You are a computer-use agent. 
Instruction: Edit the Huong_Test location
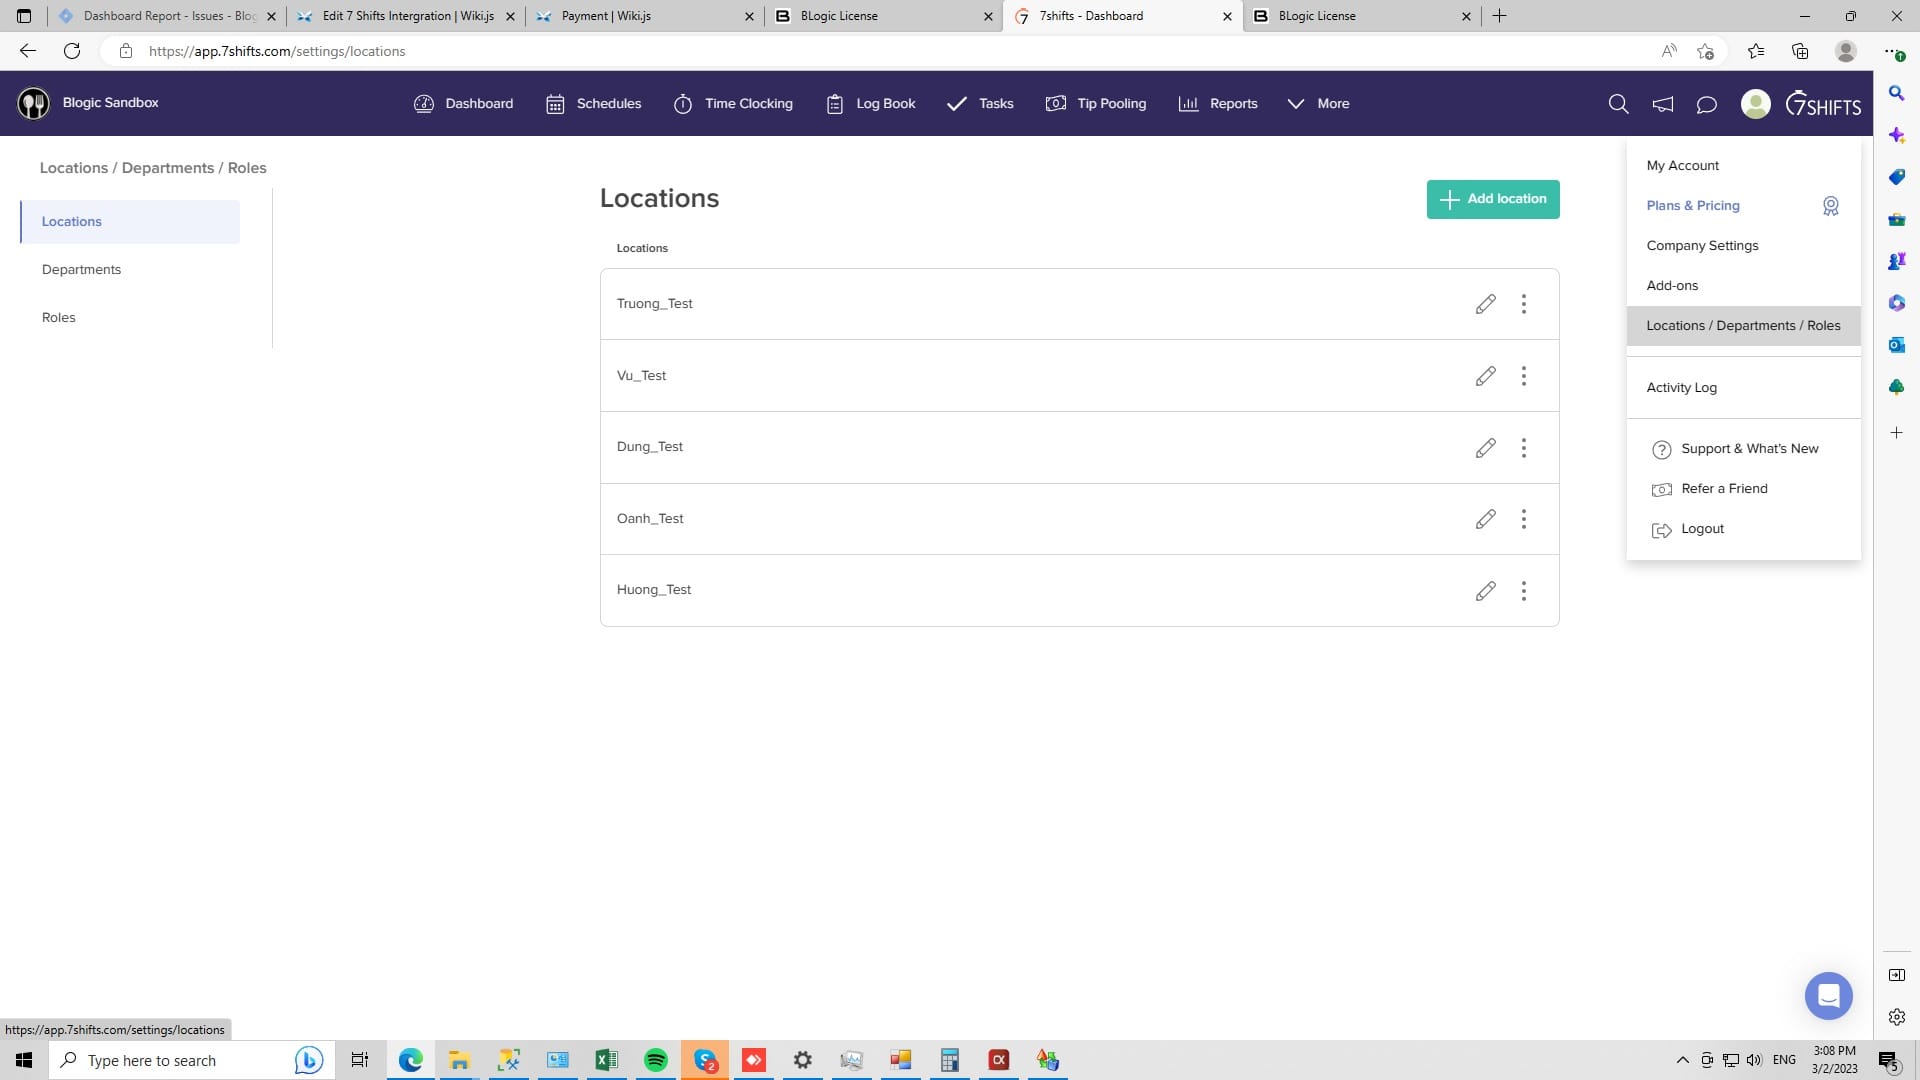pyautogui.click(x=1485, y=591)
